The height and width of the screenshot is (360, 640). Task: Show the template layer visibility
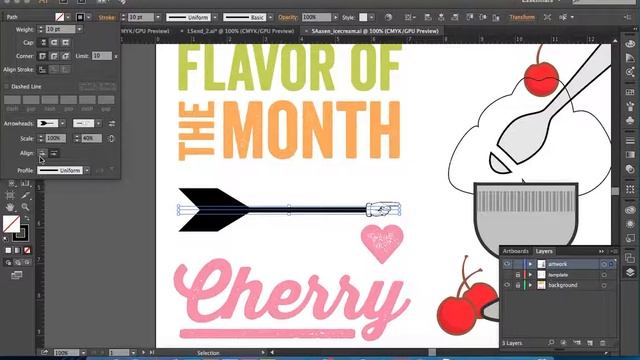point(507,275)
